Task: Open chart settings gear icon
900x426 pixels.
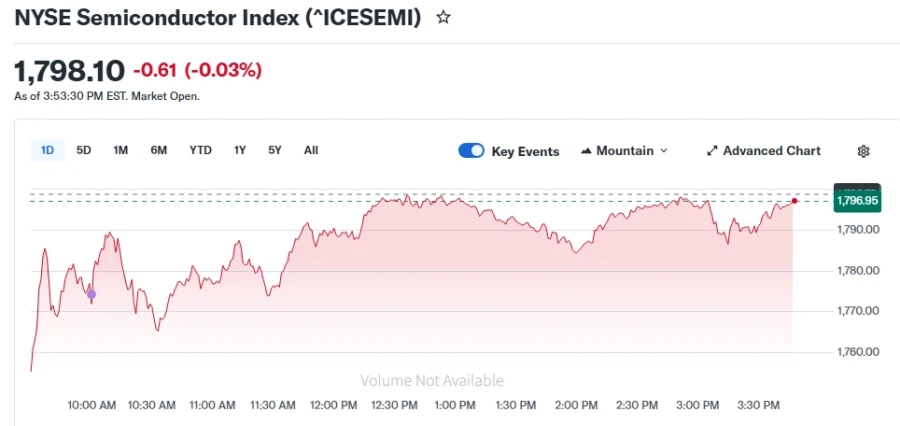Action: click(x=864, y=151)
